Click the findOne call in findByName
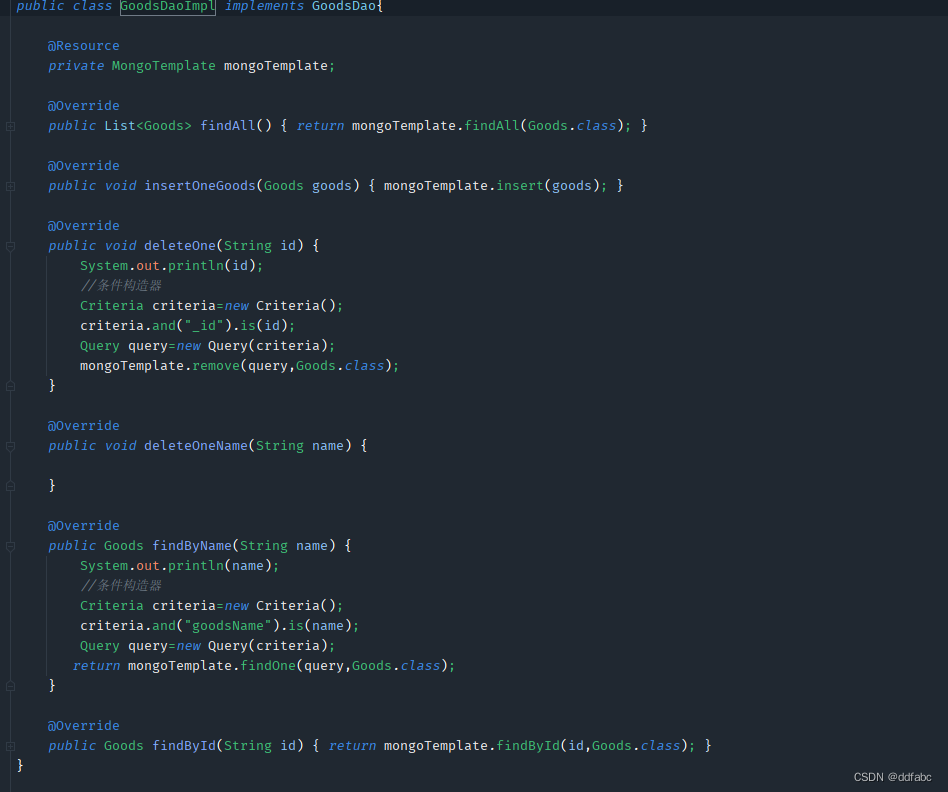Screen dimensions: 948x792 [267, 665]
